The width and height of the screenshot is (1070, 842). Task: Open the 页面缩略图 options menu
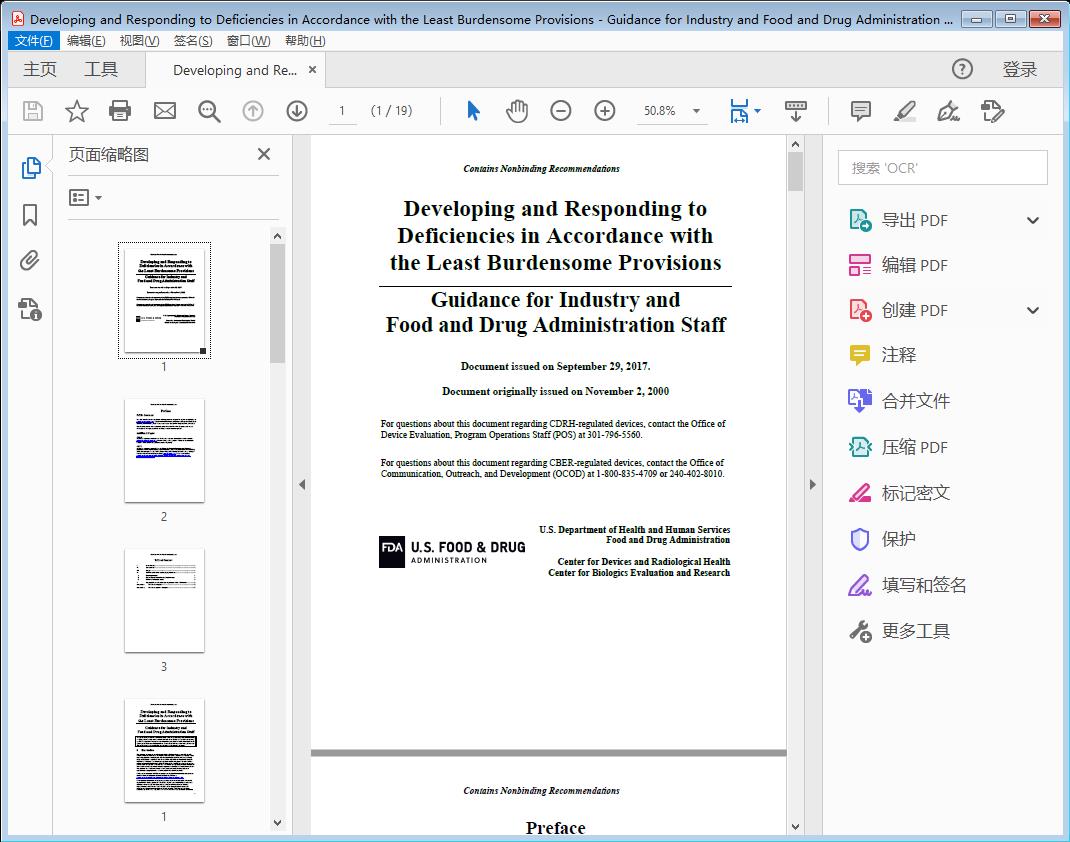tap(84, 197)
